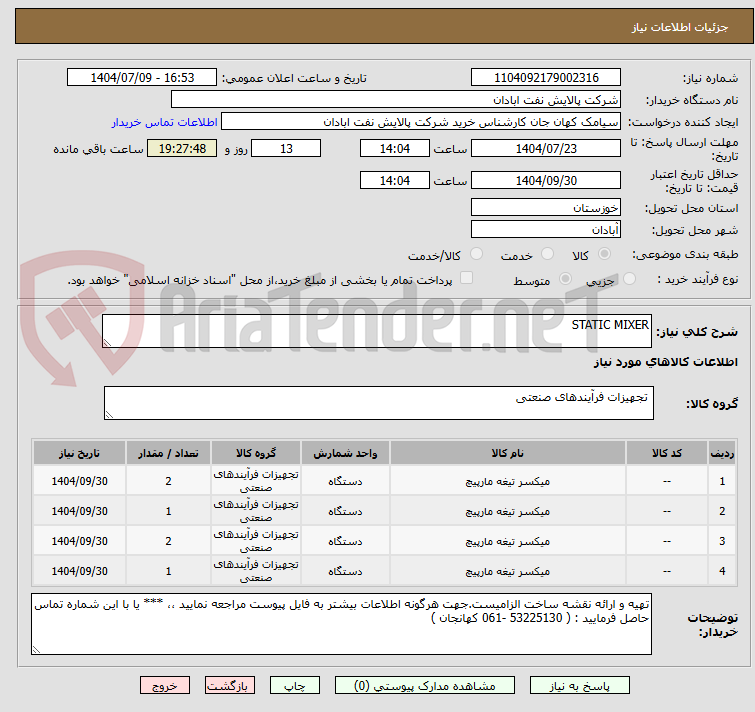
Task: Click the province field 'خوزستان'
Action: pos(546,207)
